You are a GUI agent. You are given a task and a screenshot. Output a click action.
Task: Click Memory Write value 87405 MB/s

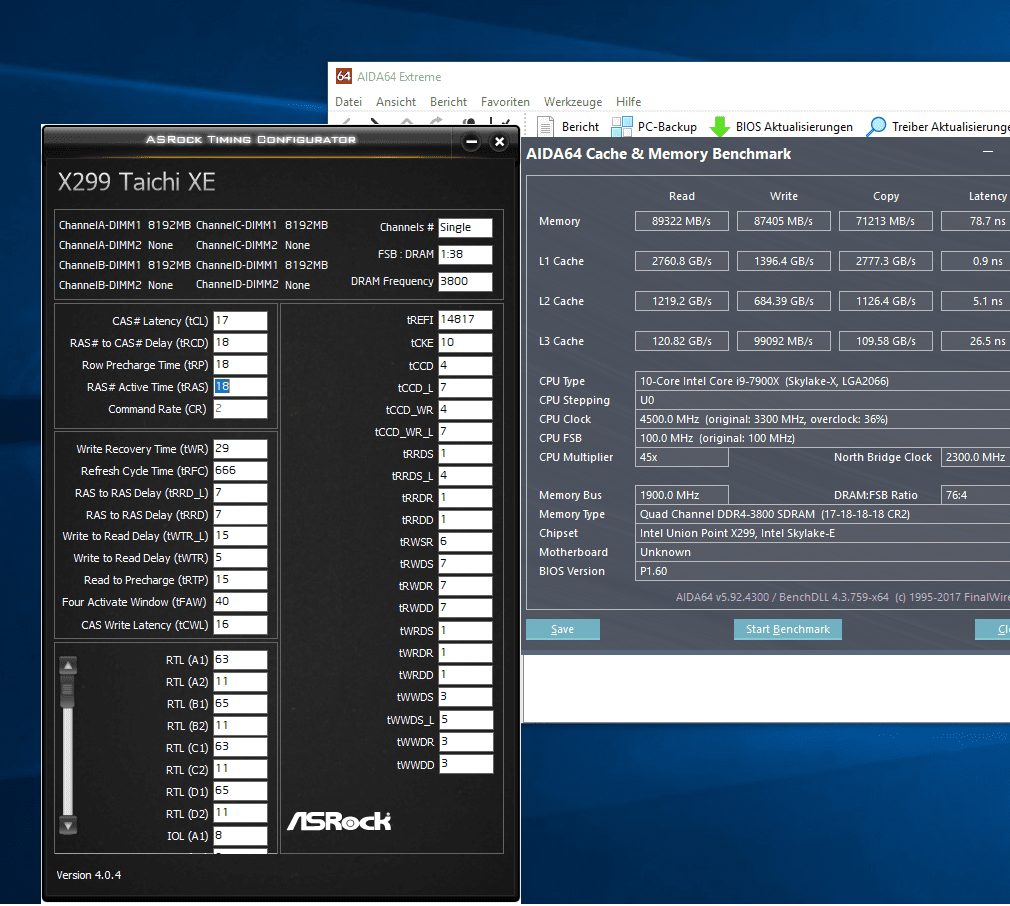click(783, 221)
